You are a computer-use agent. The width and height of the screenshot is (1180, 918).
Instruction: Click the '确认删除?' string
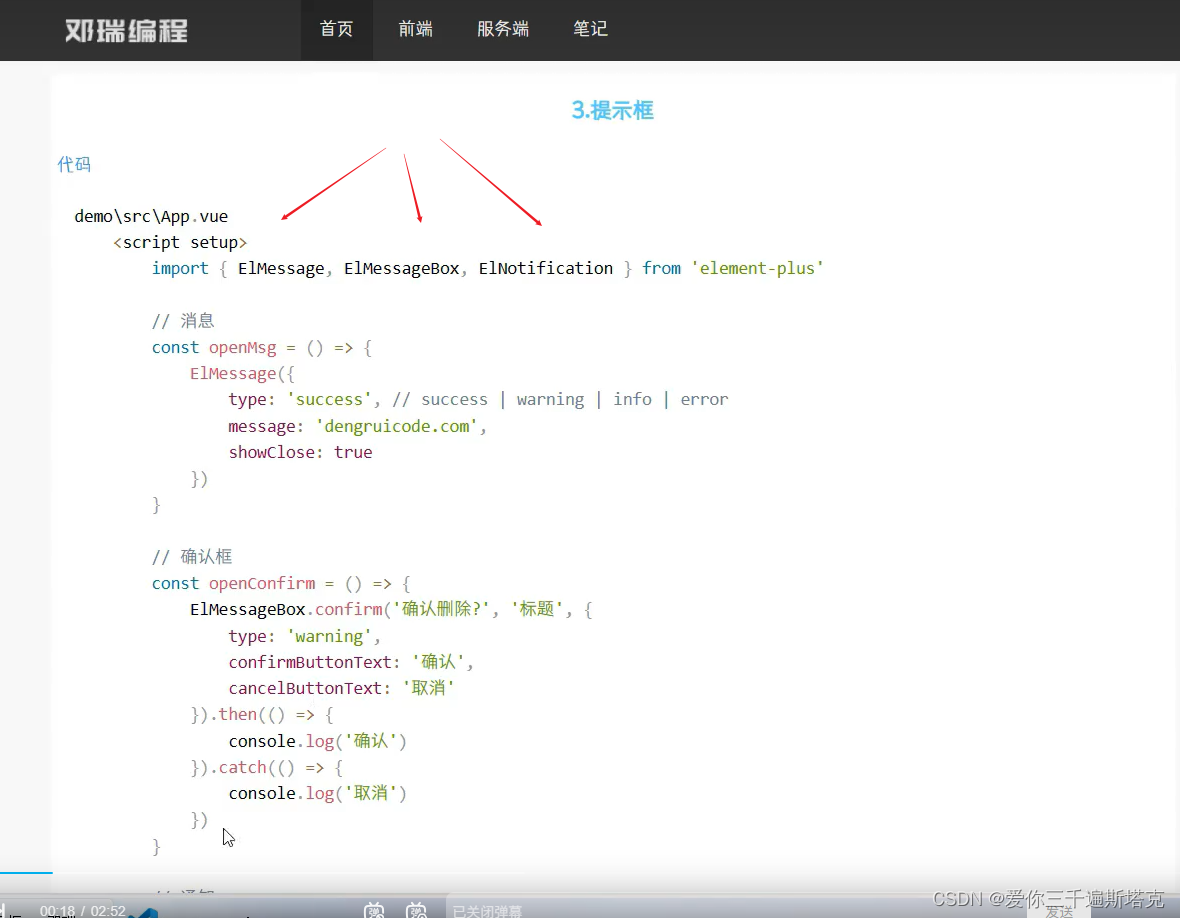[441, 609]
